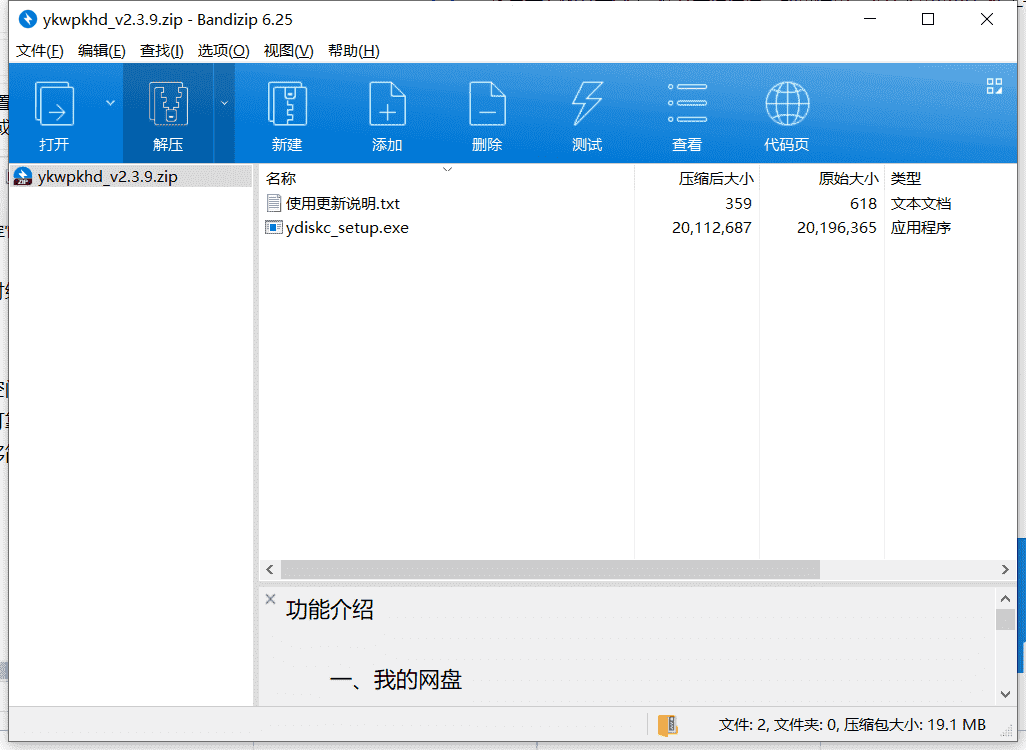Click the preview pane scroll down arrow
This screenshot has width=1026, height=750.
coord(1006,694)
